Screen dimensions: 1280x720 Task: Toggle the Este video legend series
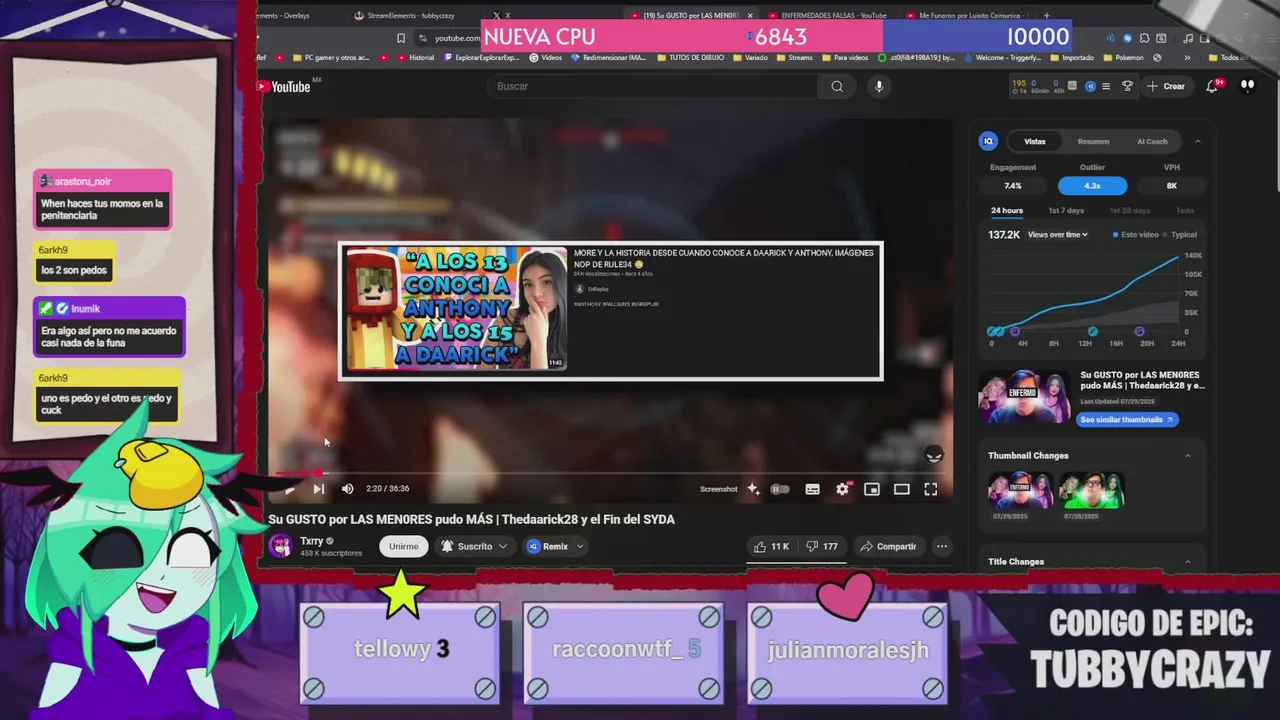pyautogui.click(x=1137, y=235)
